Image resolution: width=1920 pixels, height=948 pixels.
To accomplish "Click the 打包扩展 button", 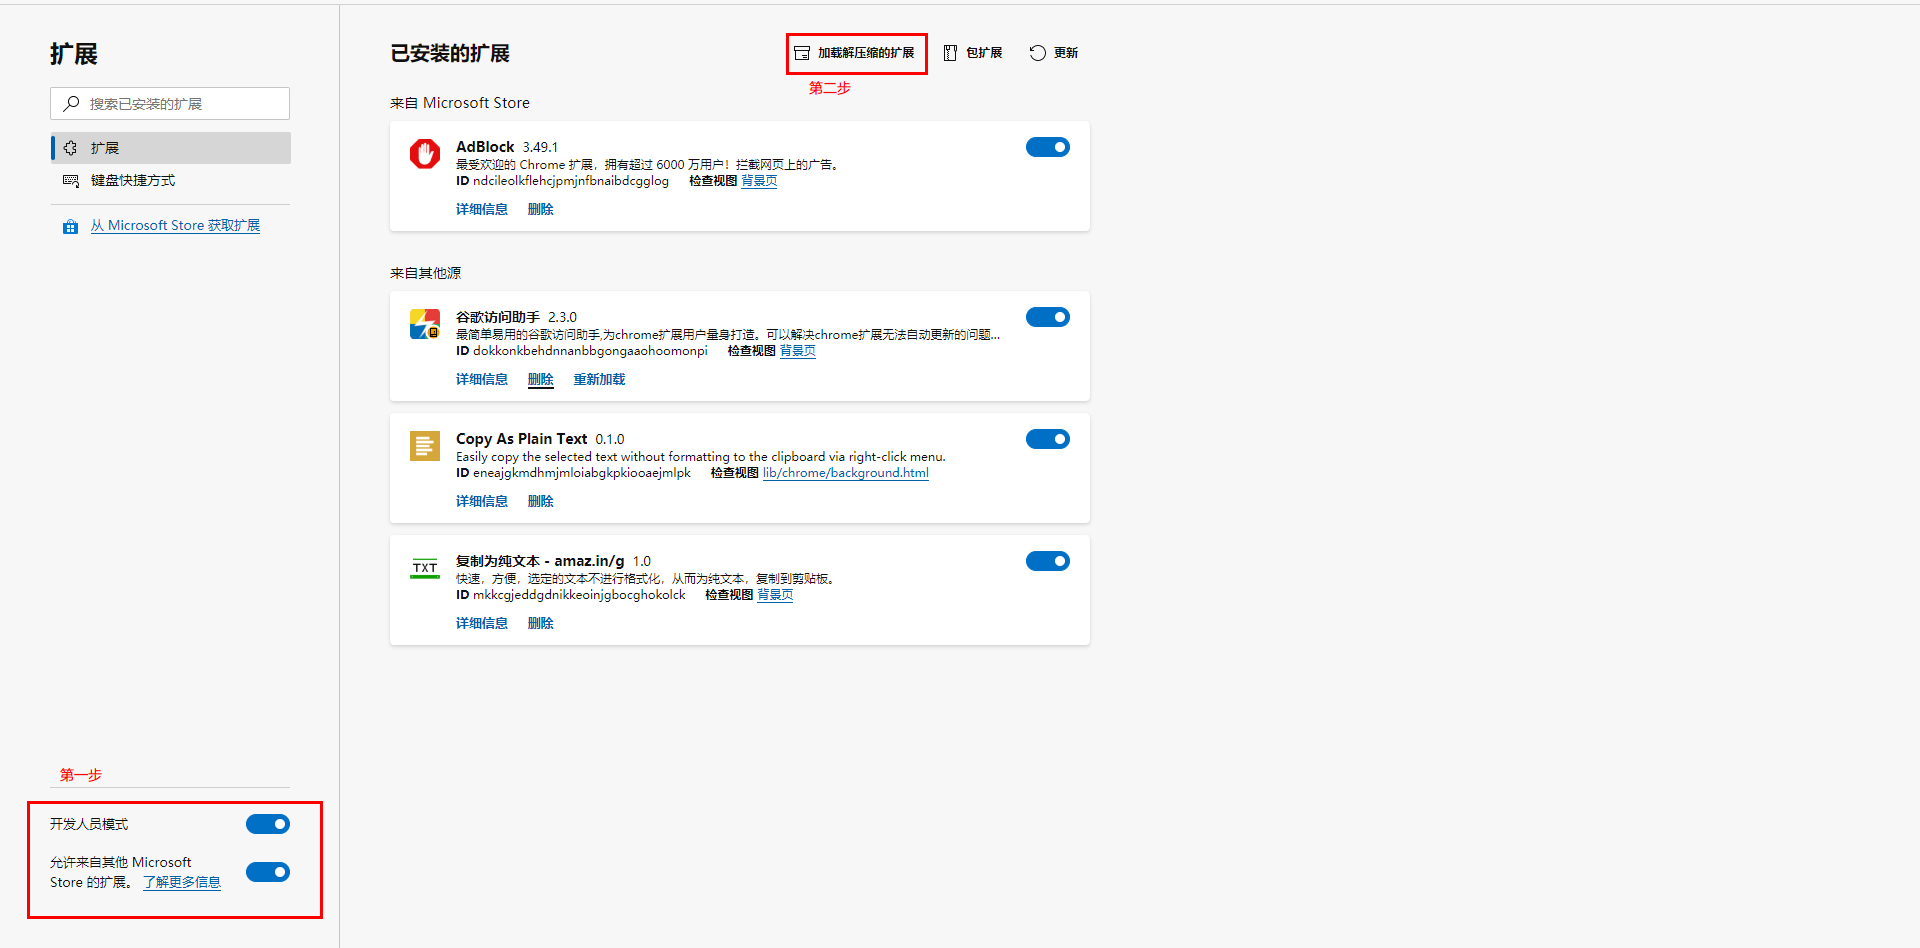I will pos(973,53).
